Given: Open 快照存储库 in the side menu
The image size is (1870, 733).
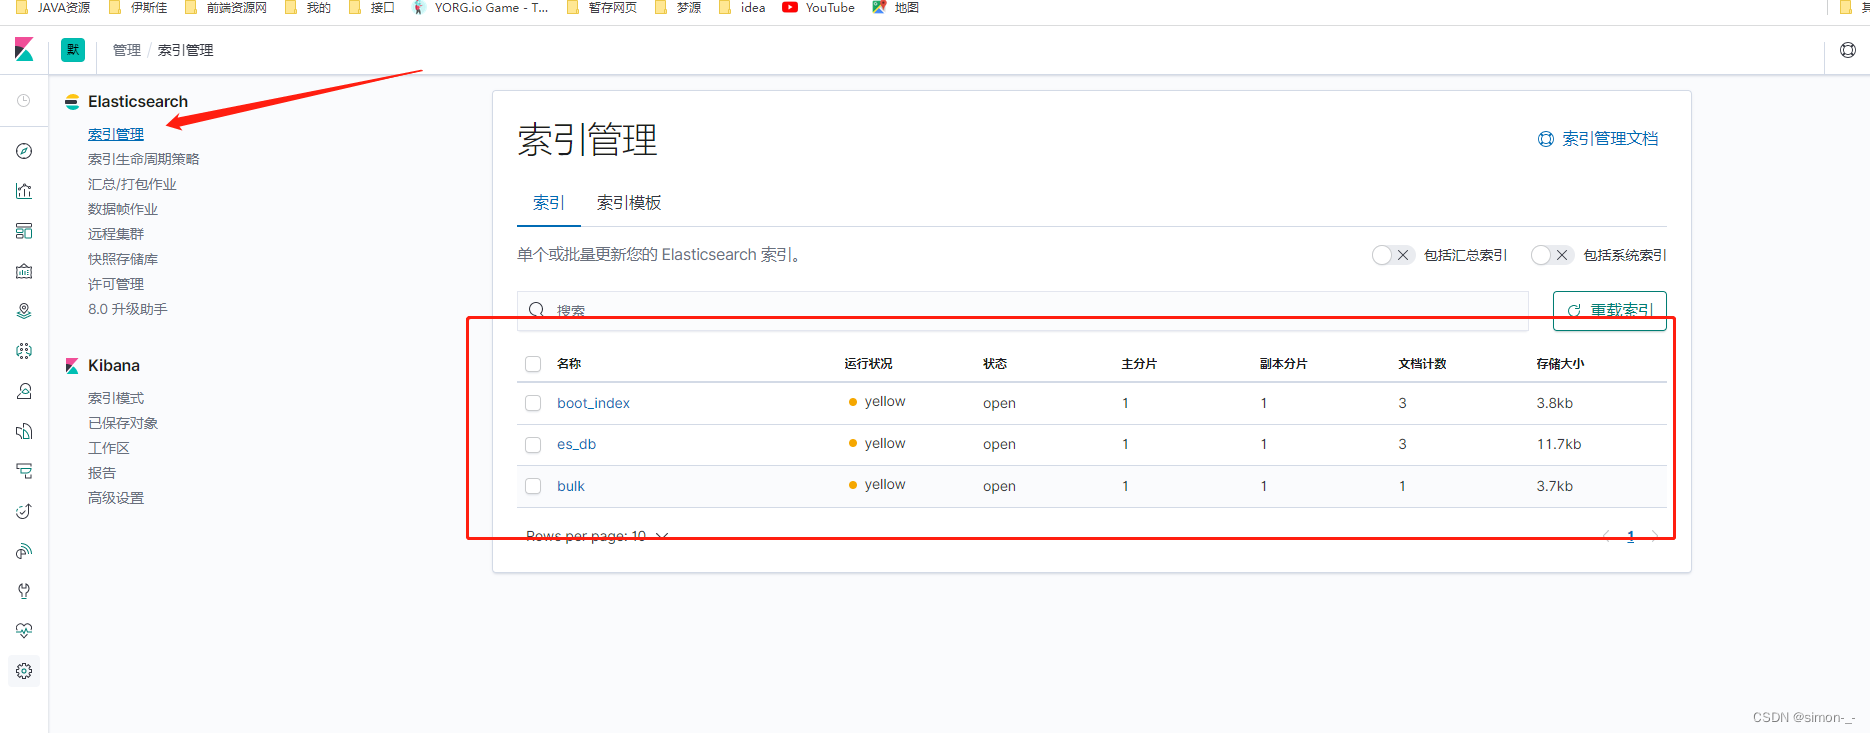Looking at the screenshot, I should point(123,259).
